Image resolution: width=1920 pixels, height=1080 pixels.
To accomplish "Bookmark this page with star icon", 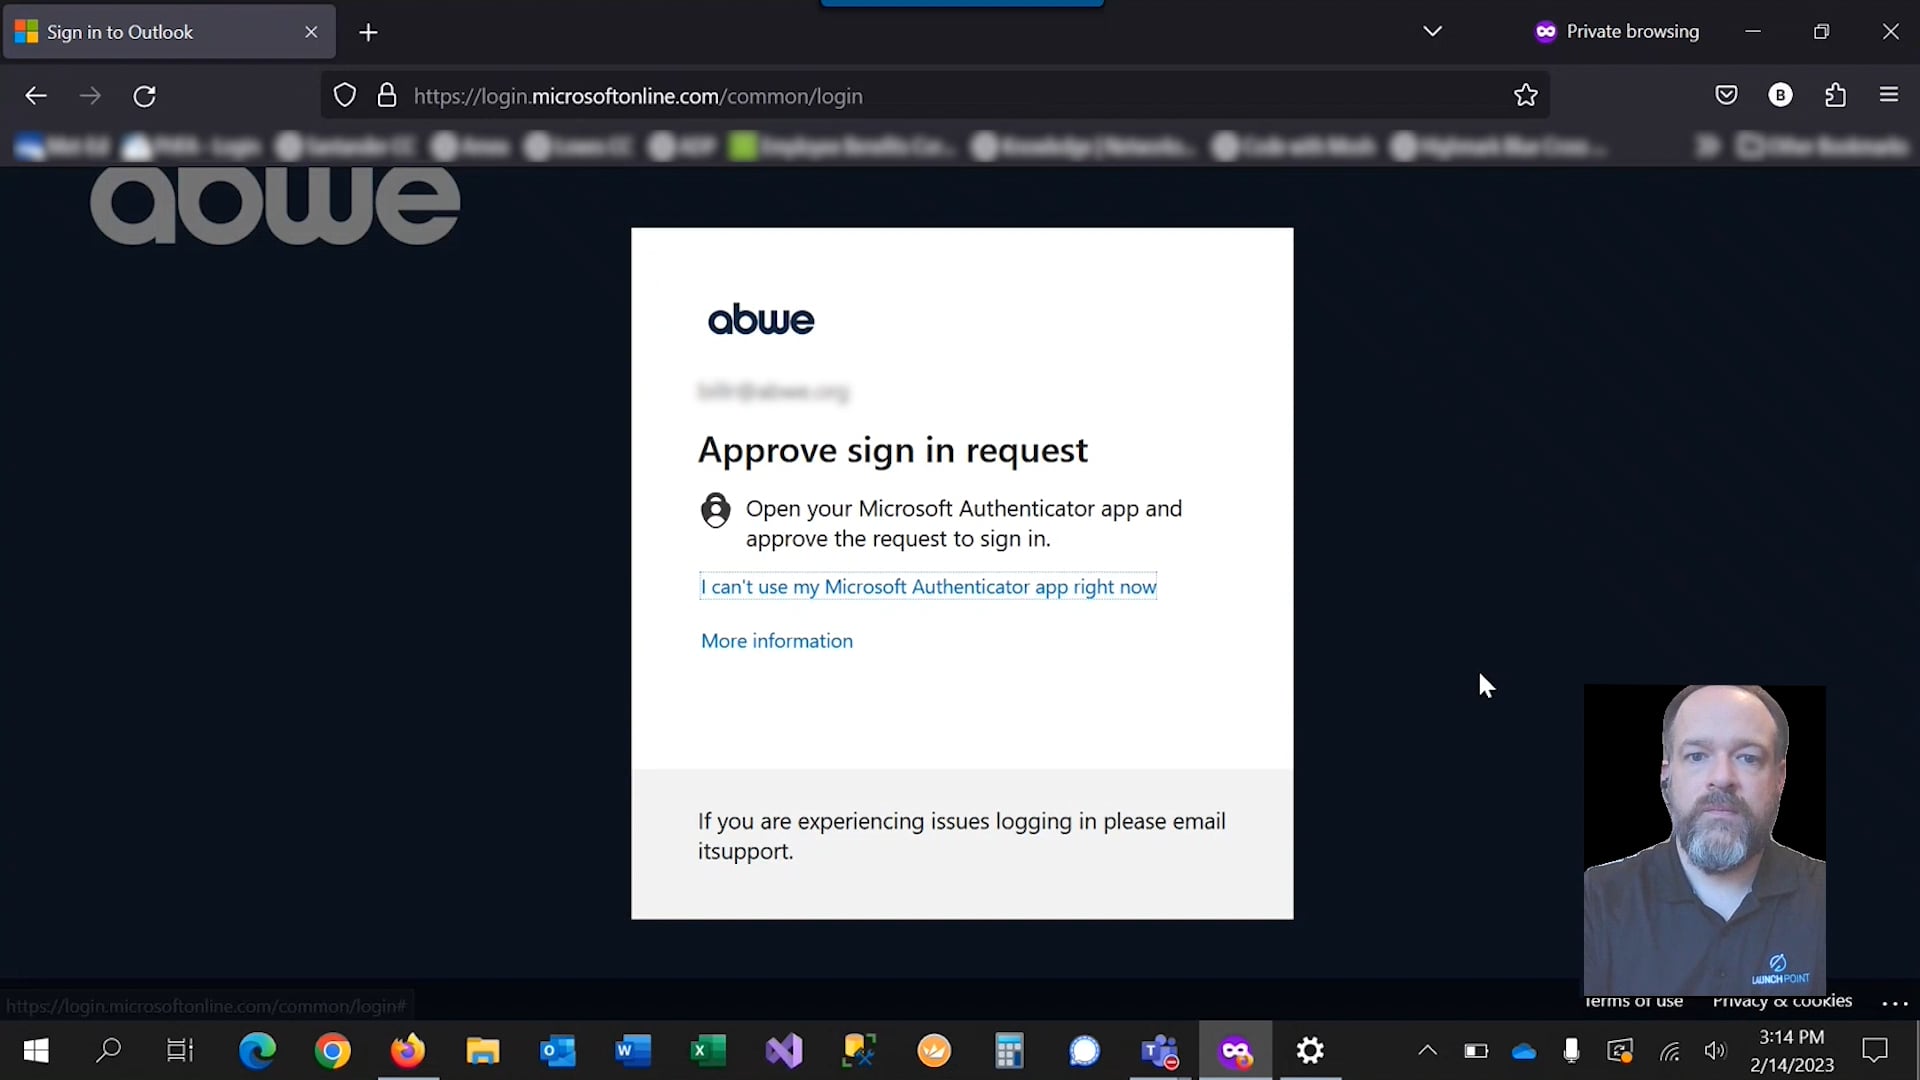I will (x=1525, y=96).
